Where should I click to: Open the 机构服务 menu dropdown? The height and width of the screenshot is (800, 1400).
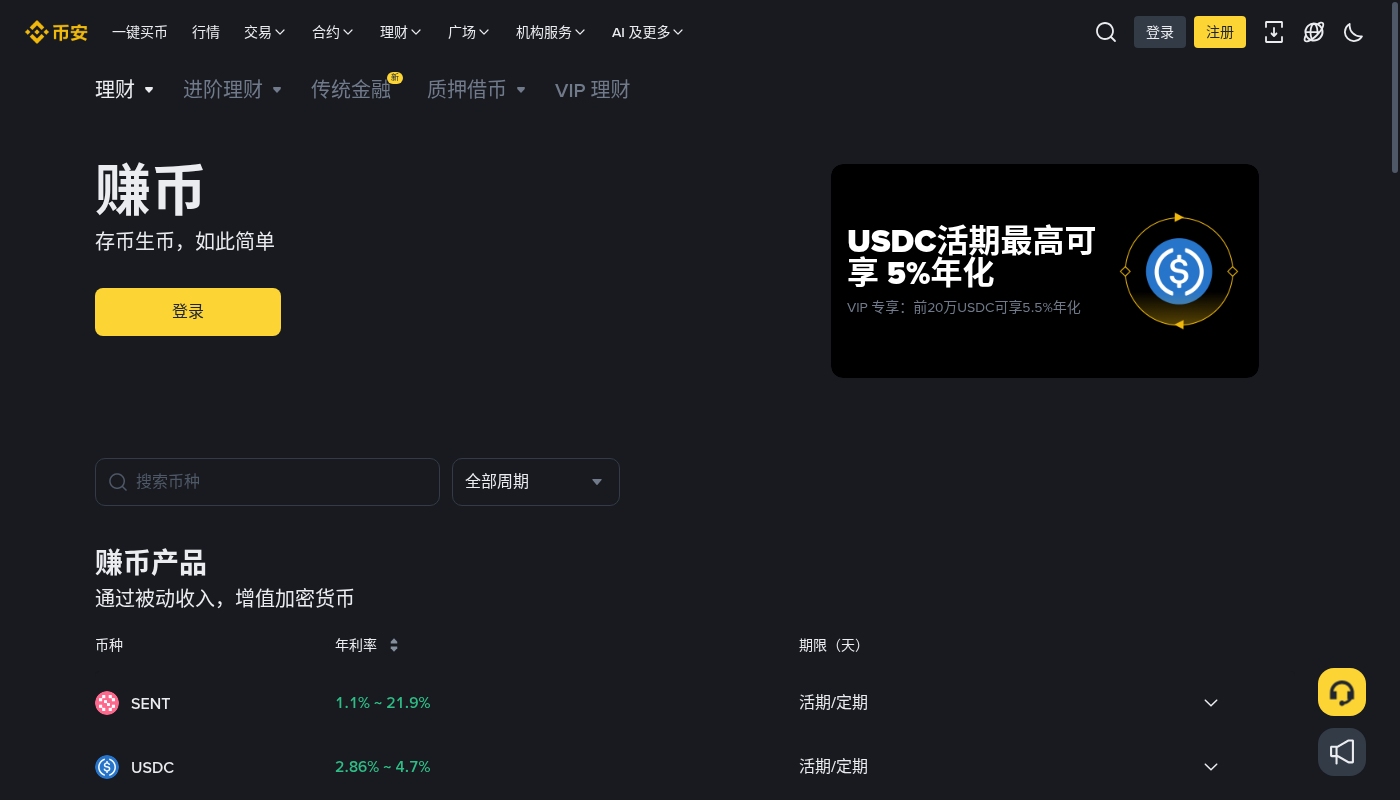(x=551, y=32)
